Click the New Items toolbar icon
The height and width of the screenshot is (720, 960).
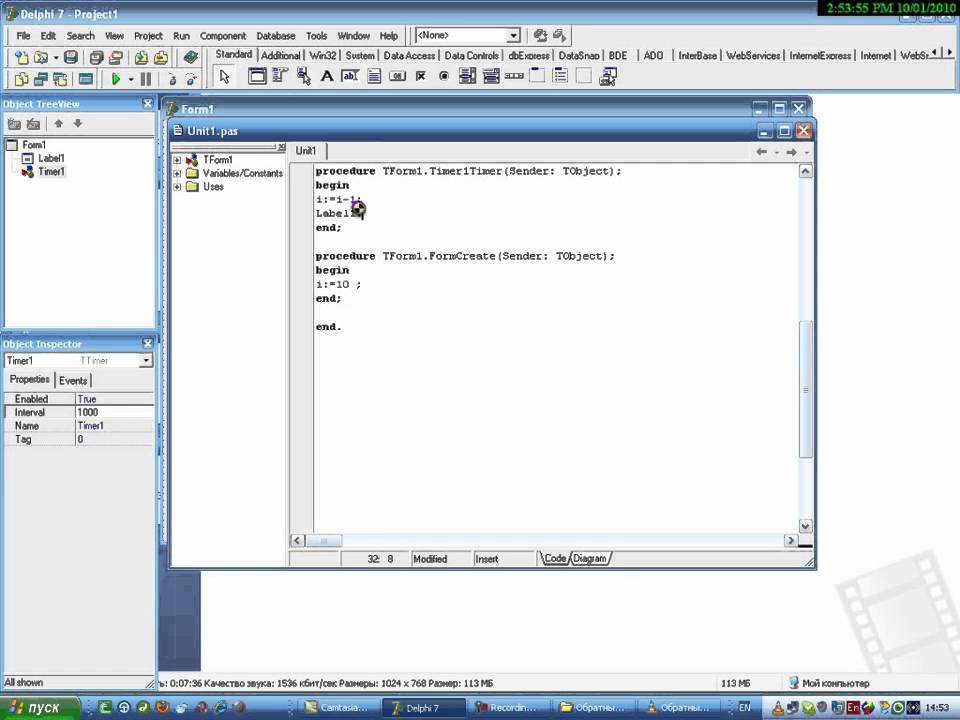[x=21, y=58]
